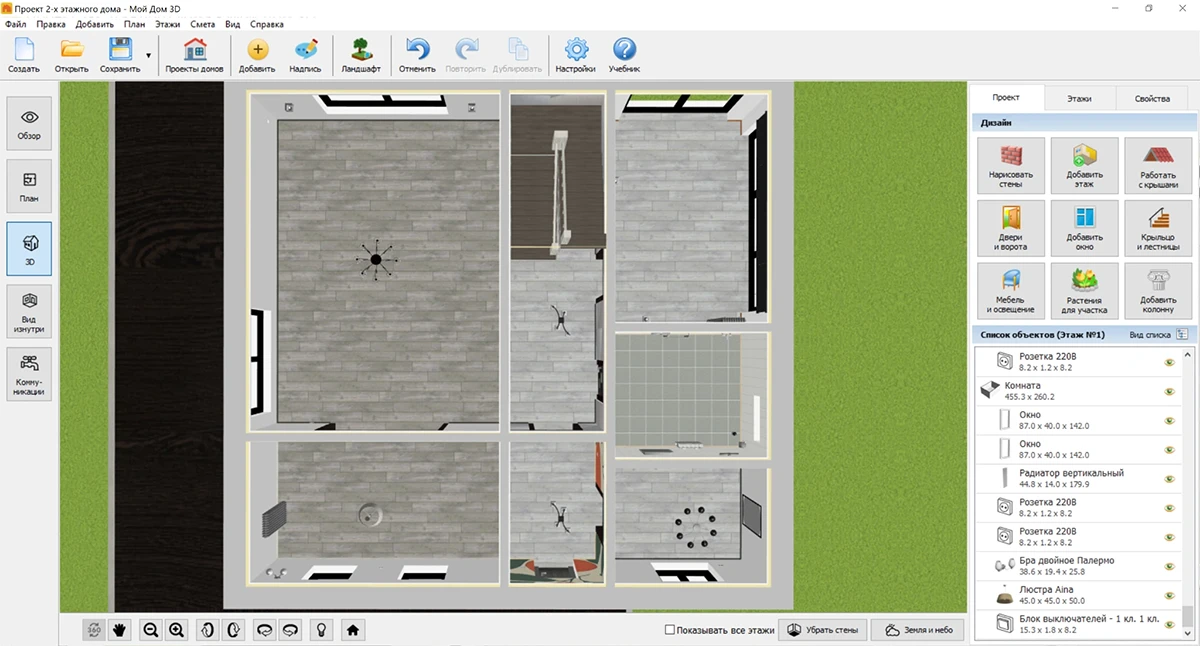This screenshot has height=646, width=1200.
Task: Open Крыльцо и лестницы stairs tool
Action: (1158, 228)
